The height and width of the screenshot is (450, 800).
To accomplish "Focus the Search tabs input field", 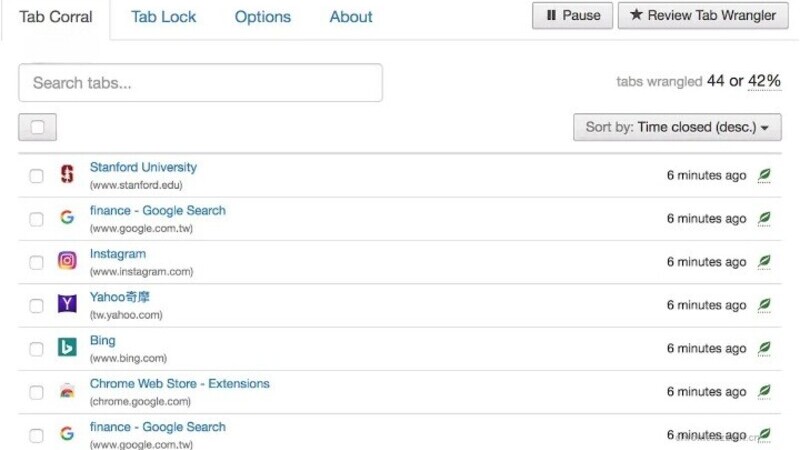I will pyautogui.click(x=200, y=83).
